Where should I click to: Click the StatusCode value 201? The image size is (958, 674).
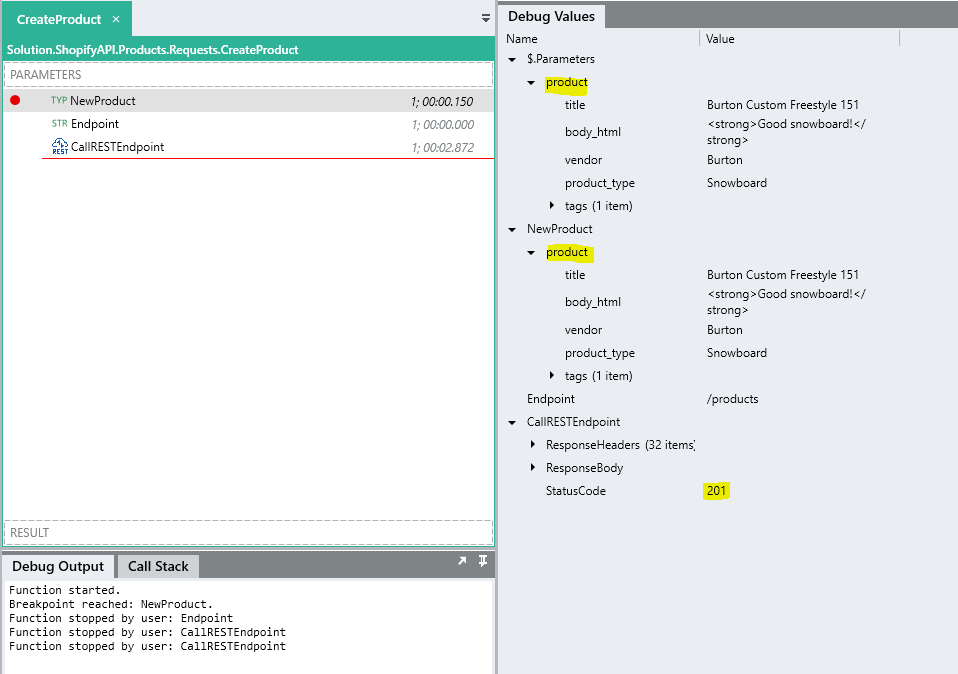[716, 491]
